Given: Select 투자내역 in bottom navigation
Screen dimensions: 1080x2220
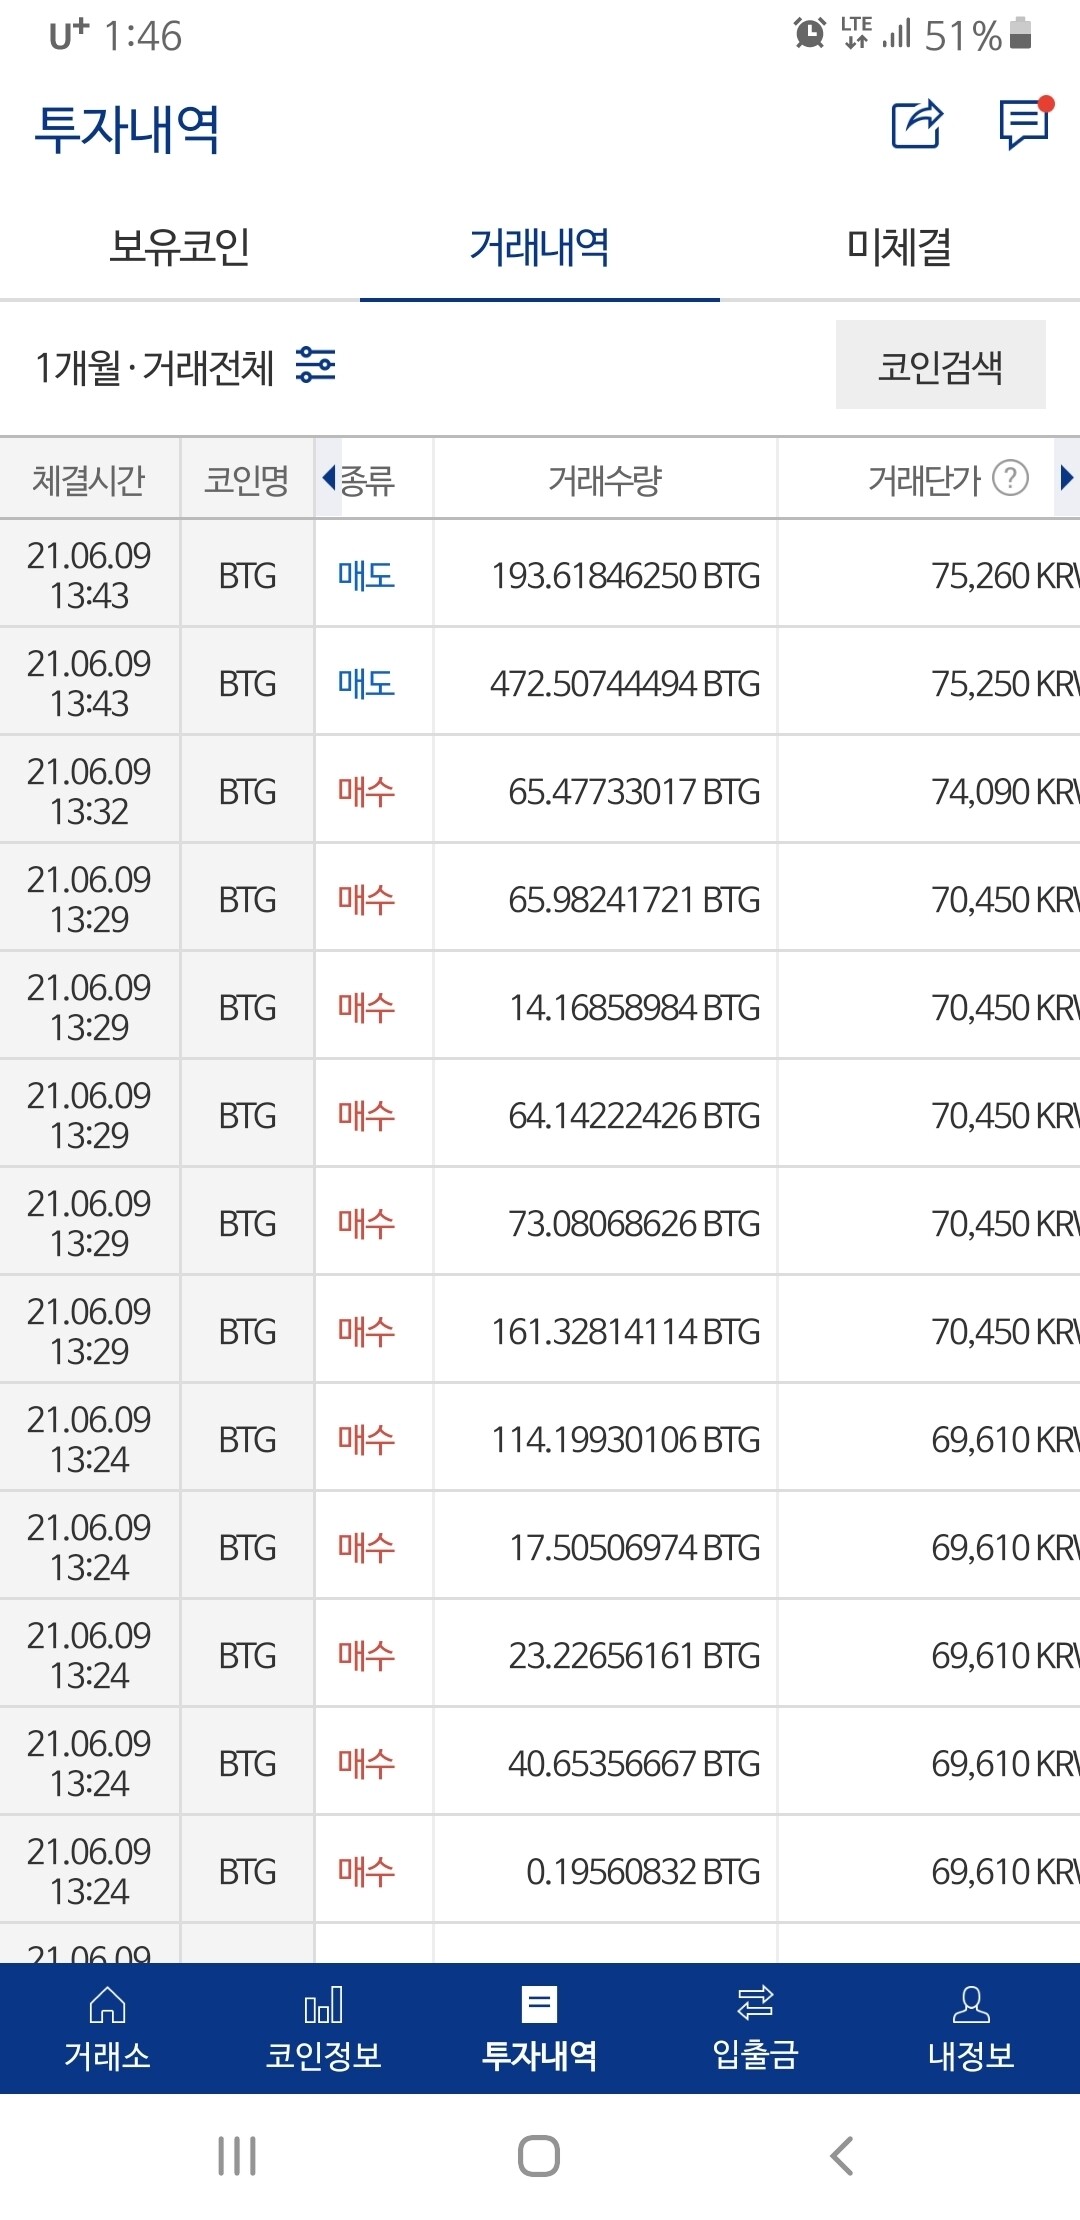Looking at the screenshot, I should 539,2029.
